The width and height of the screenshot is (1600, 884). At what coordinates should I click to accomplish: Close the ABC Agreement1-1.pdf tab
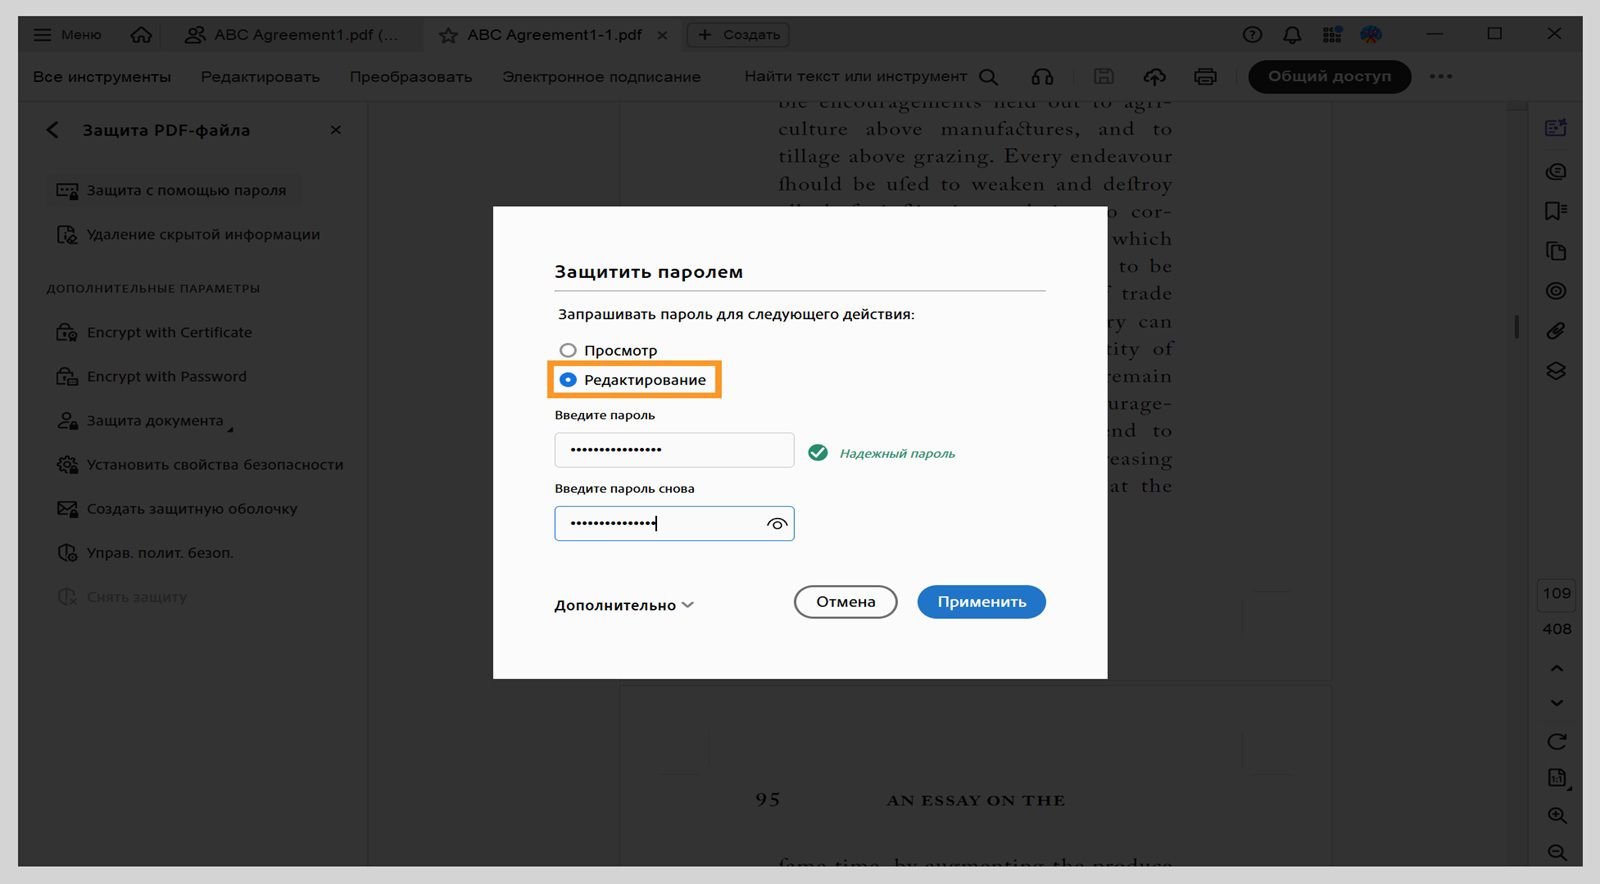click(662, 35)
